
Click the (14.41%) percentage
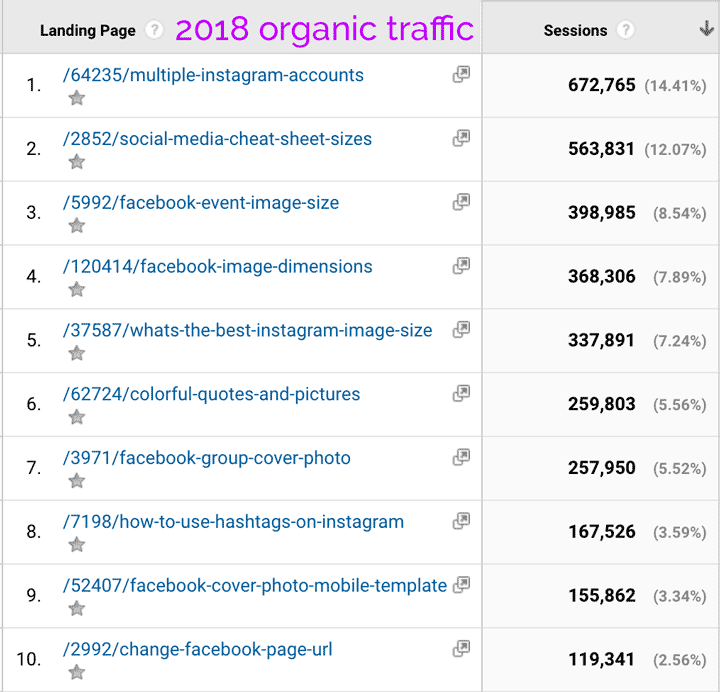click(x=675, y=86)
